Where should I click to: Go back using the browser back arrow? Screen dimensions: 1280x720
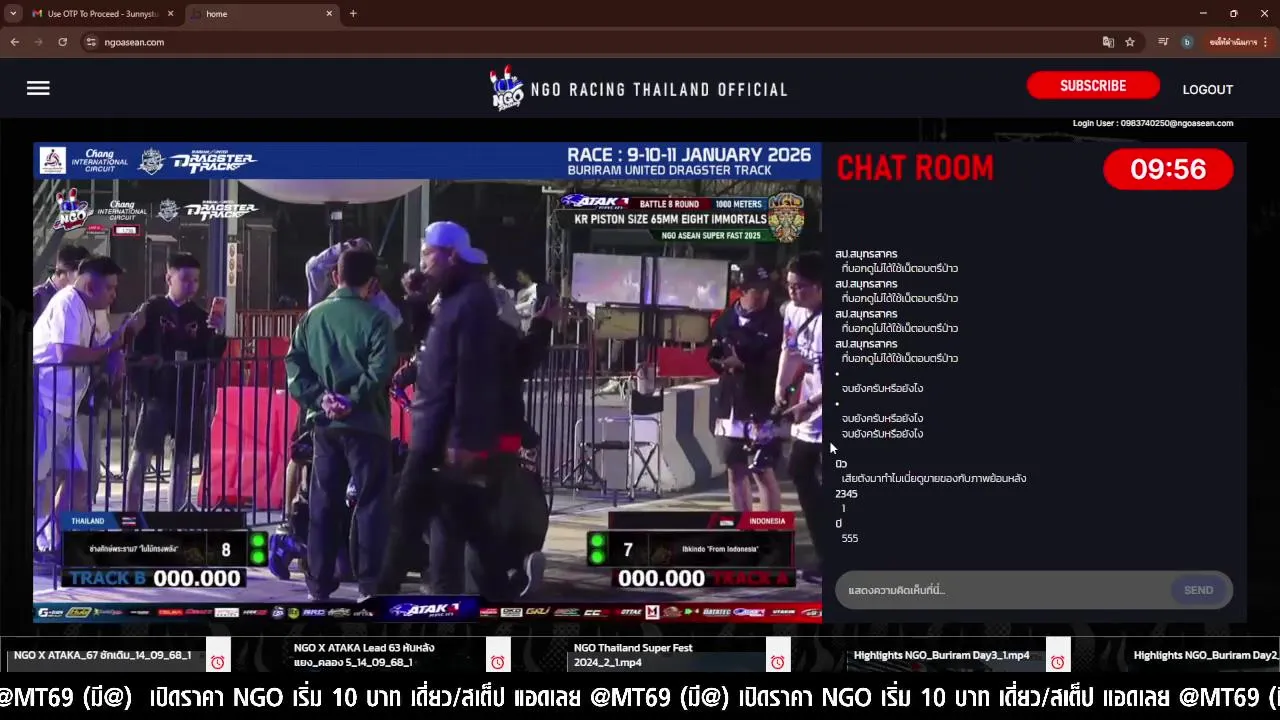[x=14, y=42]
